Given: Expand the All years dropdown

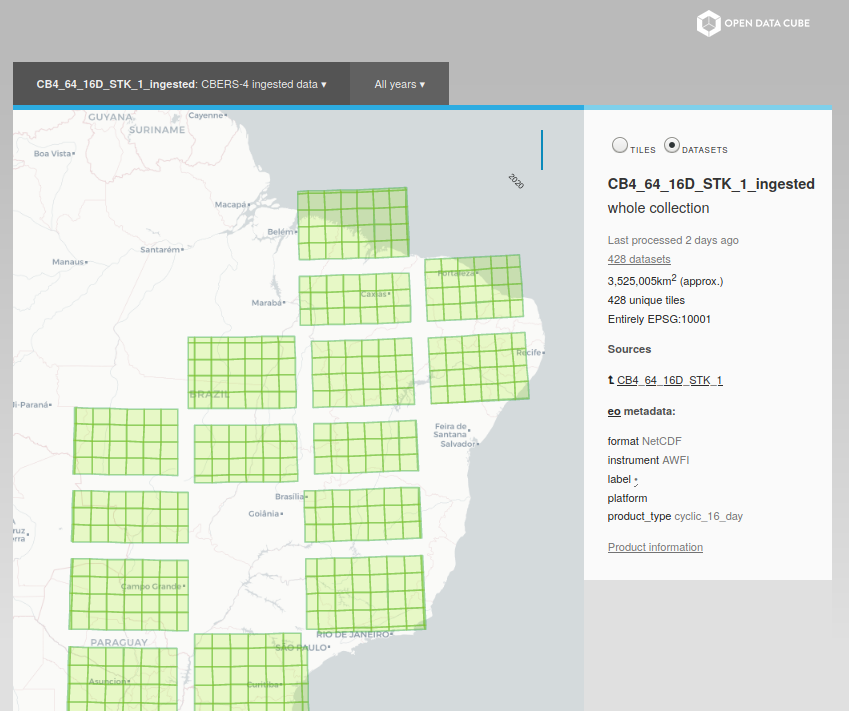Looking at the screenshot, I should [x=400, y=84].
